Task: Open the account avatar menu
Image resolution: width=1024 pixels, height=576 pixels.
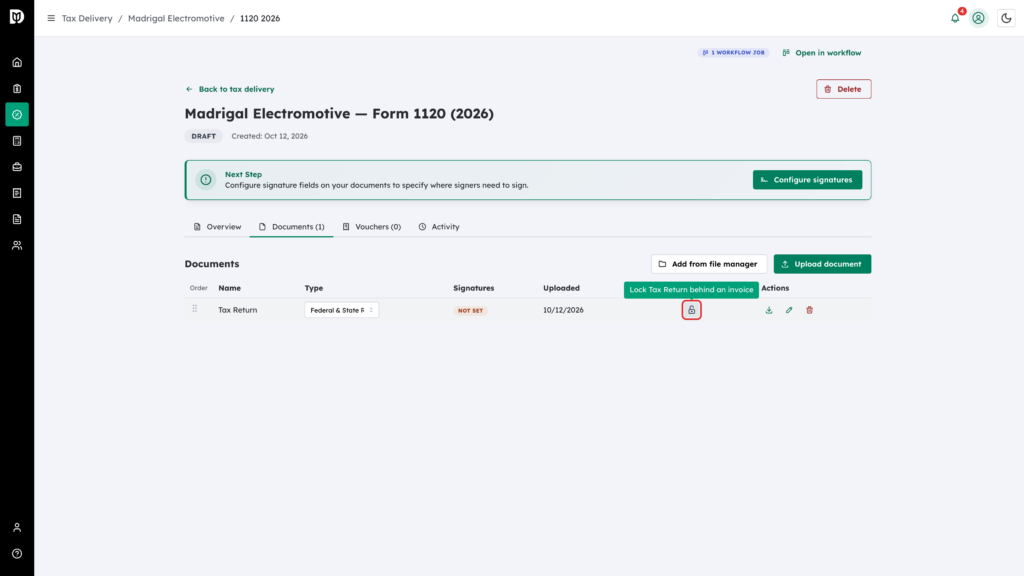Action: [978, 18]
